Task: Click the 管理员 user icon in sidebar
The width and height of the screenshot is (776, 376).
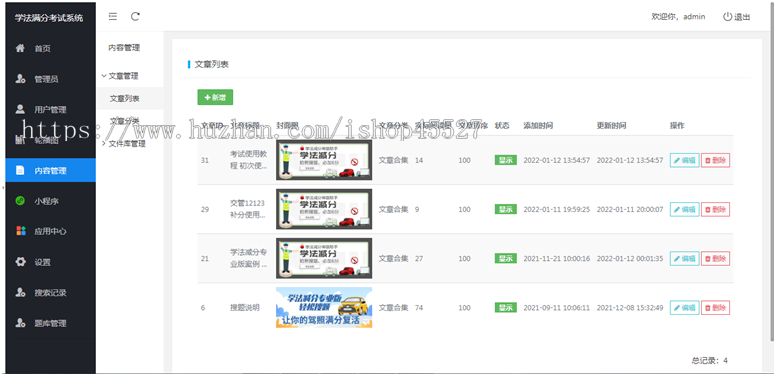Action: (x=20, y=79)
